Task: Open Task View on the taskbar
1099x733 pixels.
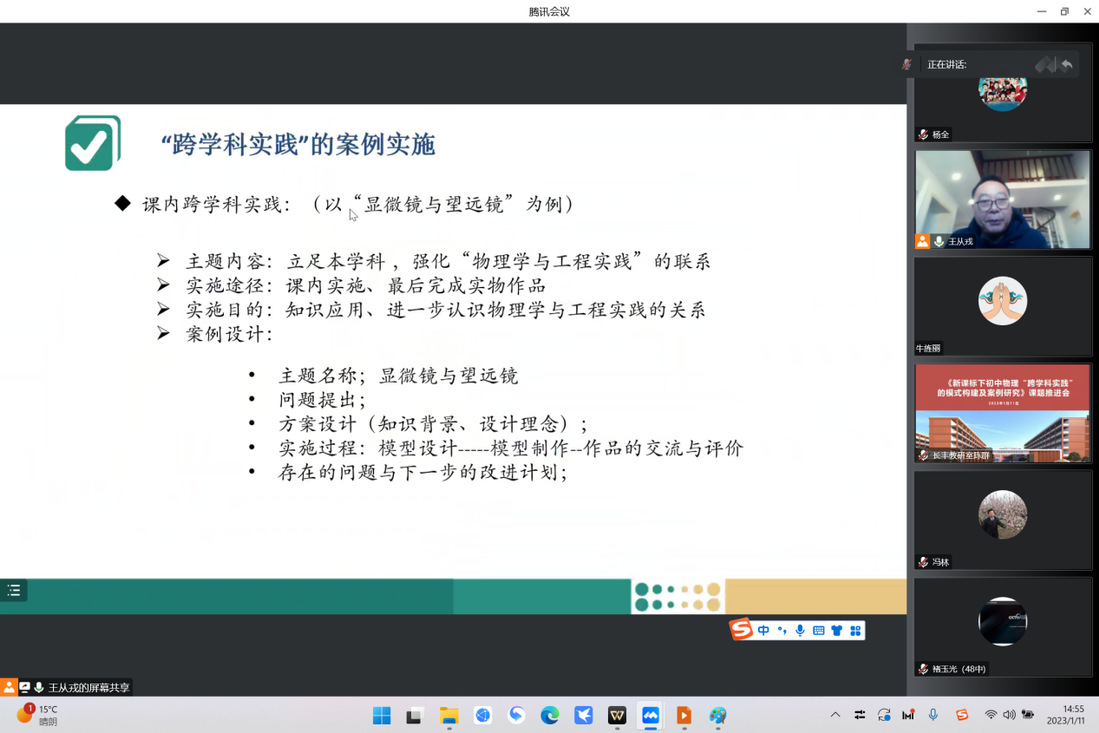Action: (414, 715)
